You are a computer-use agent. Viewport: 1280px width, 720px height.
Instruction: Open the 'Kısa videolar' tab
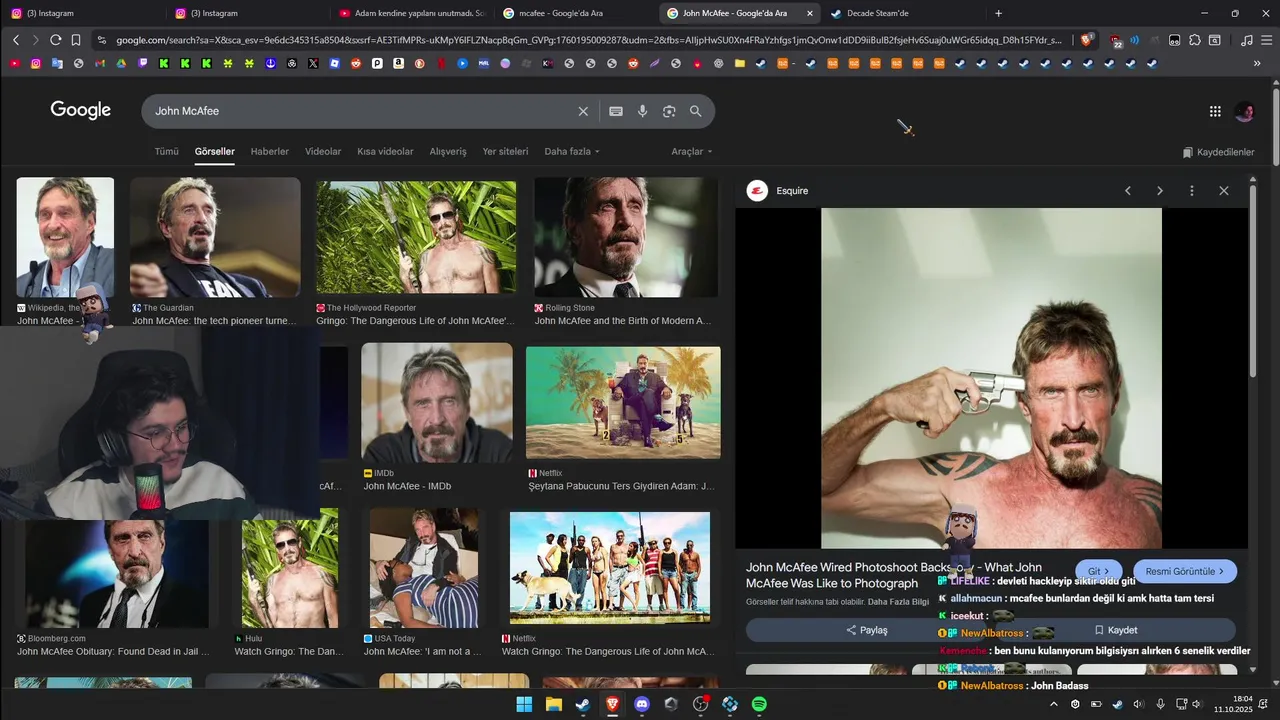[385, 152]
